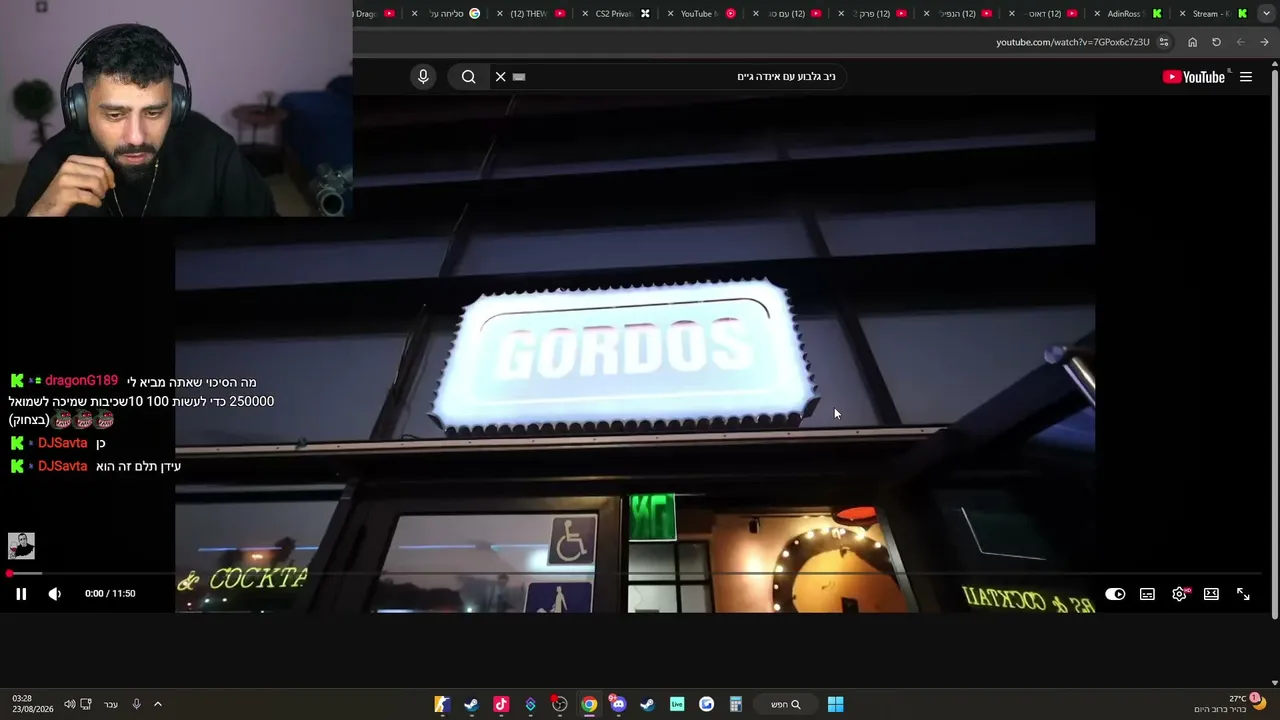This screenshot has width=1280, height=720.
Task: Open the profile of DJSavta saying כן
Action: tap(62, 443)
